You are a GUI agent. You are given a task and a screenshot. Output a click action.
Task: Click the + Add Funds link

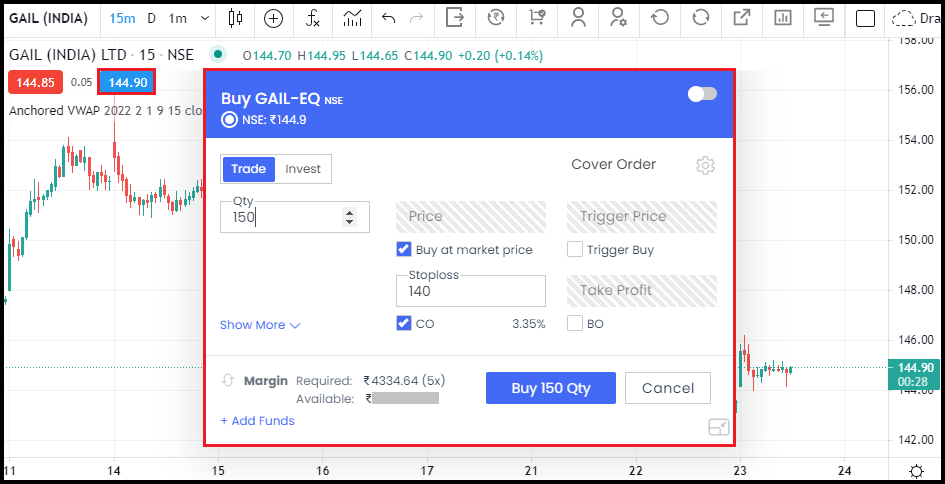pos(257,421)
